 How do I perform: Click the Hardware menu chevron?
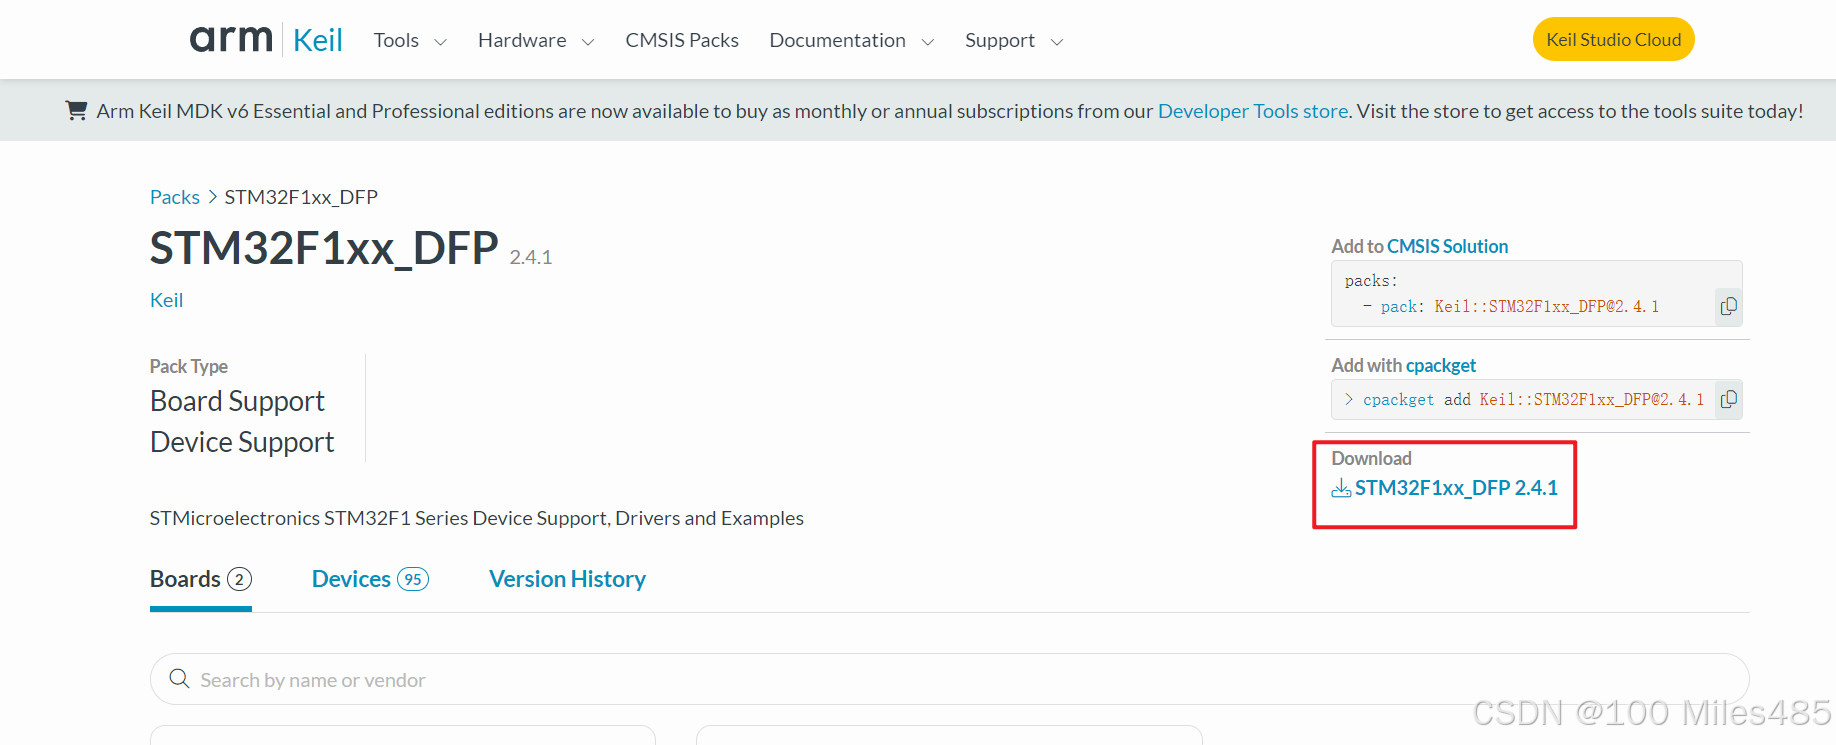(x=588, y=42)
